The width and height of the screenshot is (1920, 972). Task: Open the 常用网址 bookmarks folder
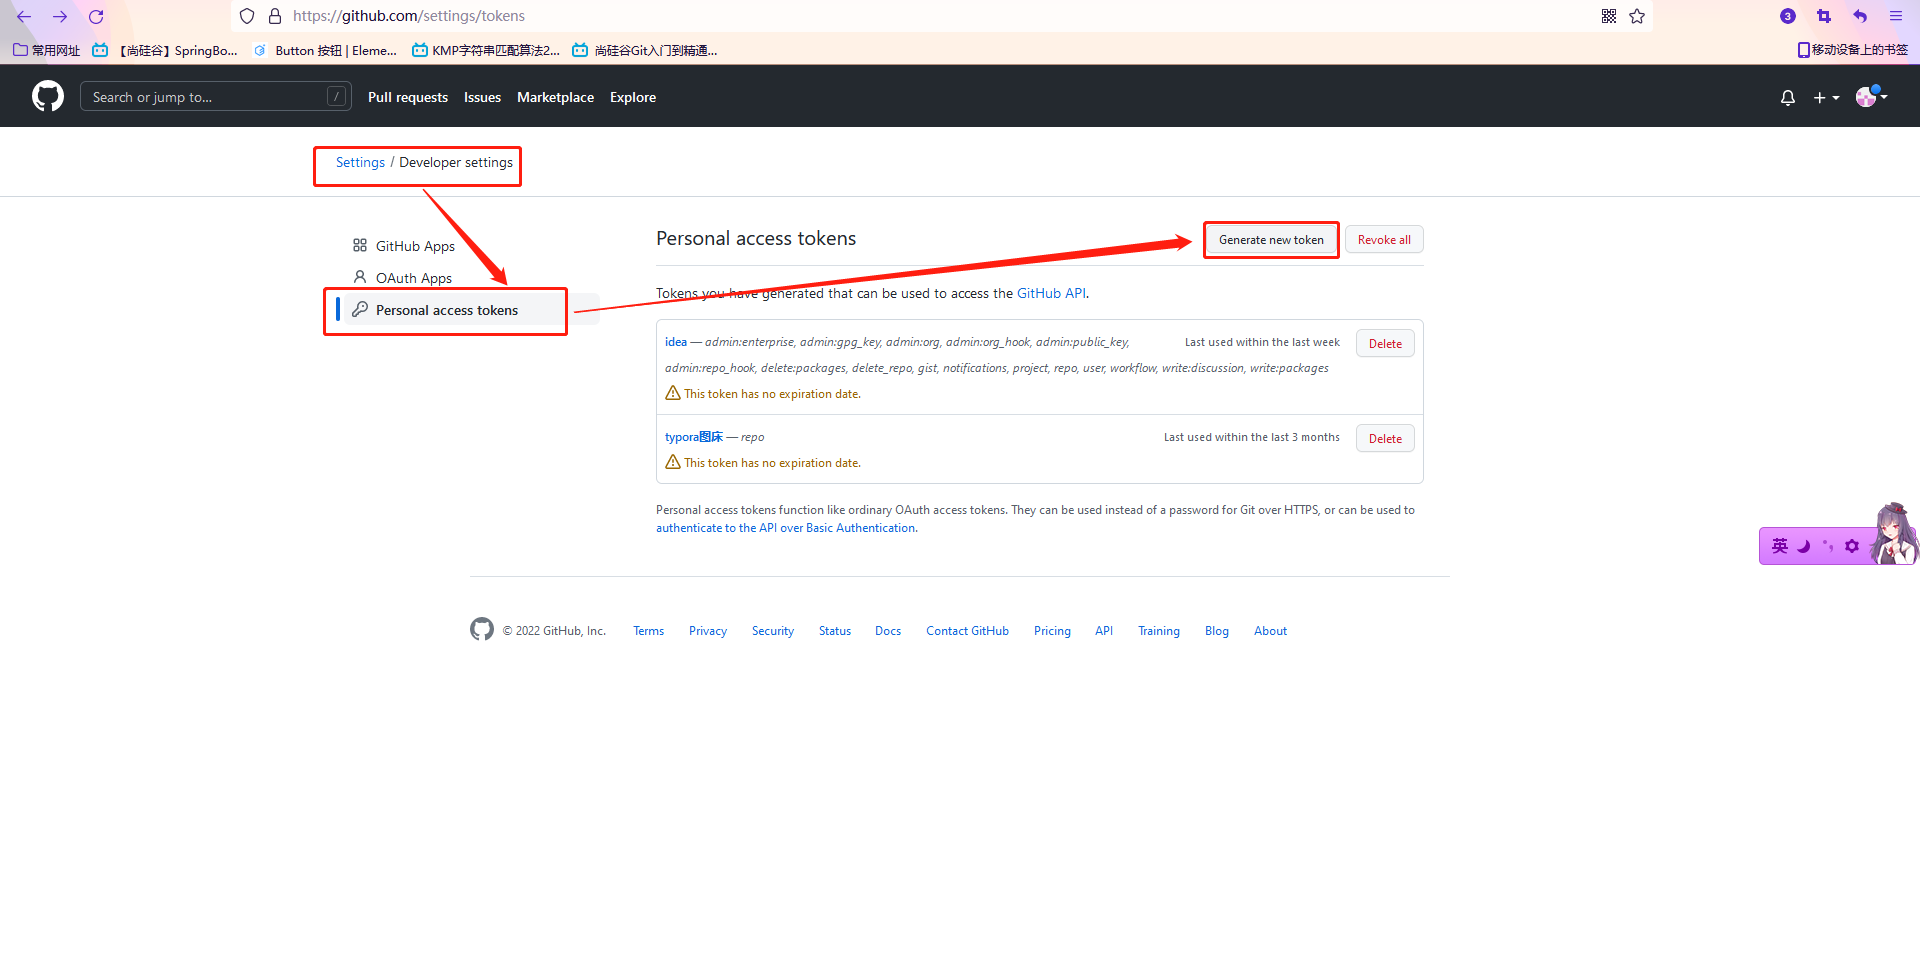click(x=46, y=50)
